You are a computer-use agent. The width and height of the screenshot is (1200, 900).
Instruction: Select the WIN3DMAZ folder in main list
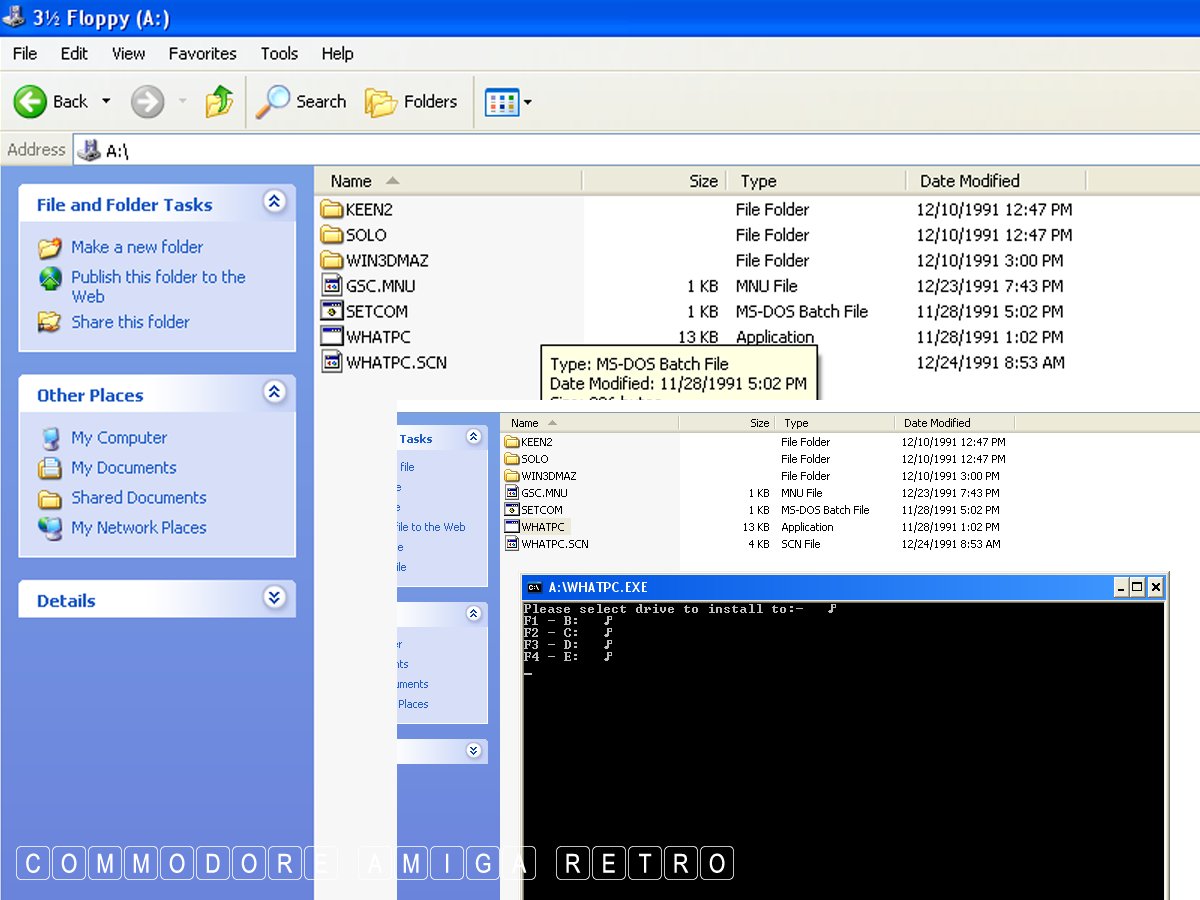[386, 261]
